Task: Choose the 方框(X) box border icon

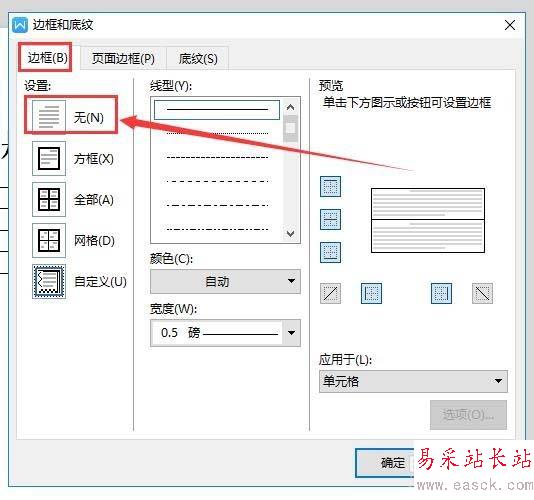Action: point(49,158)
